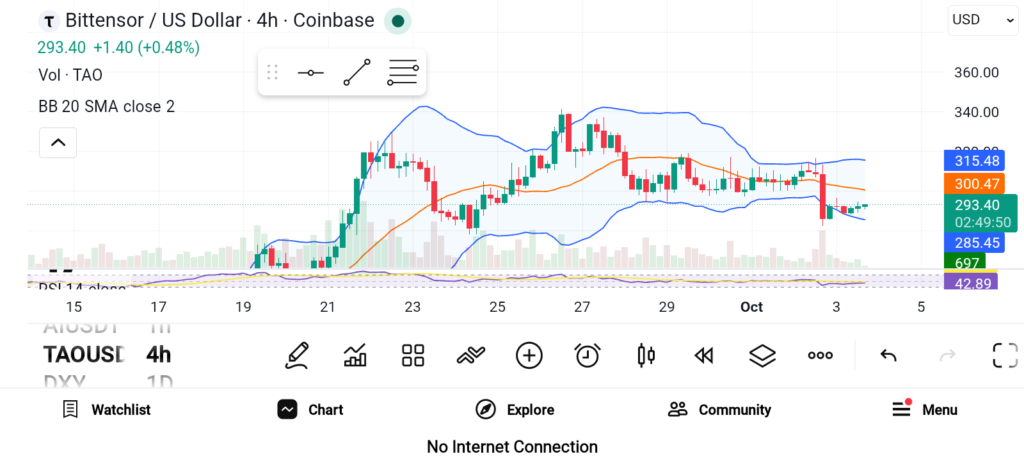Open the USD currency dropdown

(982, 20)
